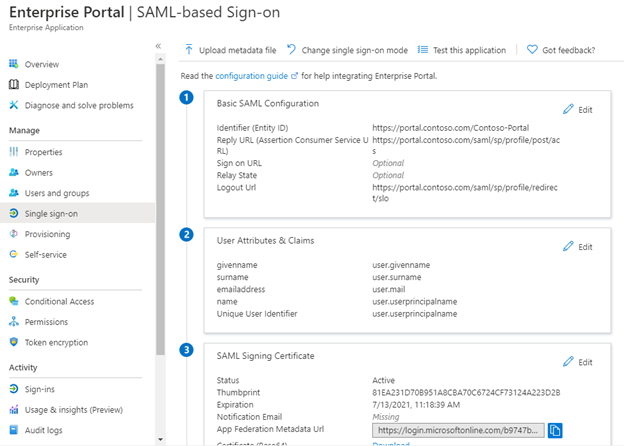Open the Permissions page
Screen dimensions: 624x446
coord(46,321)
